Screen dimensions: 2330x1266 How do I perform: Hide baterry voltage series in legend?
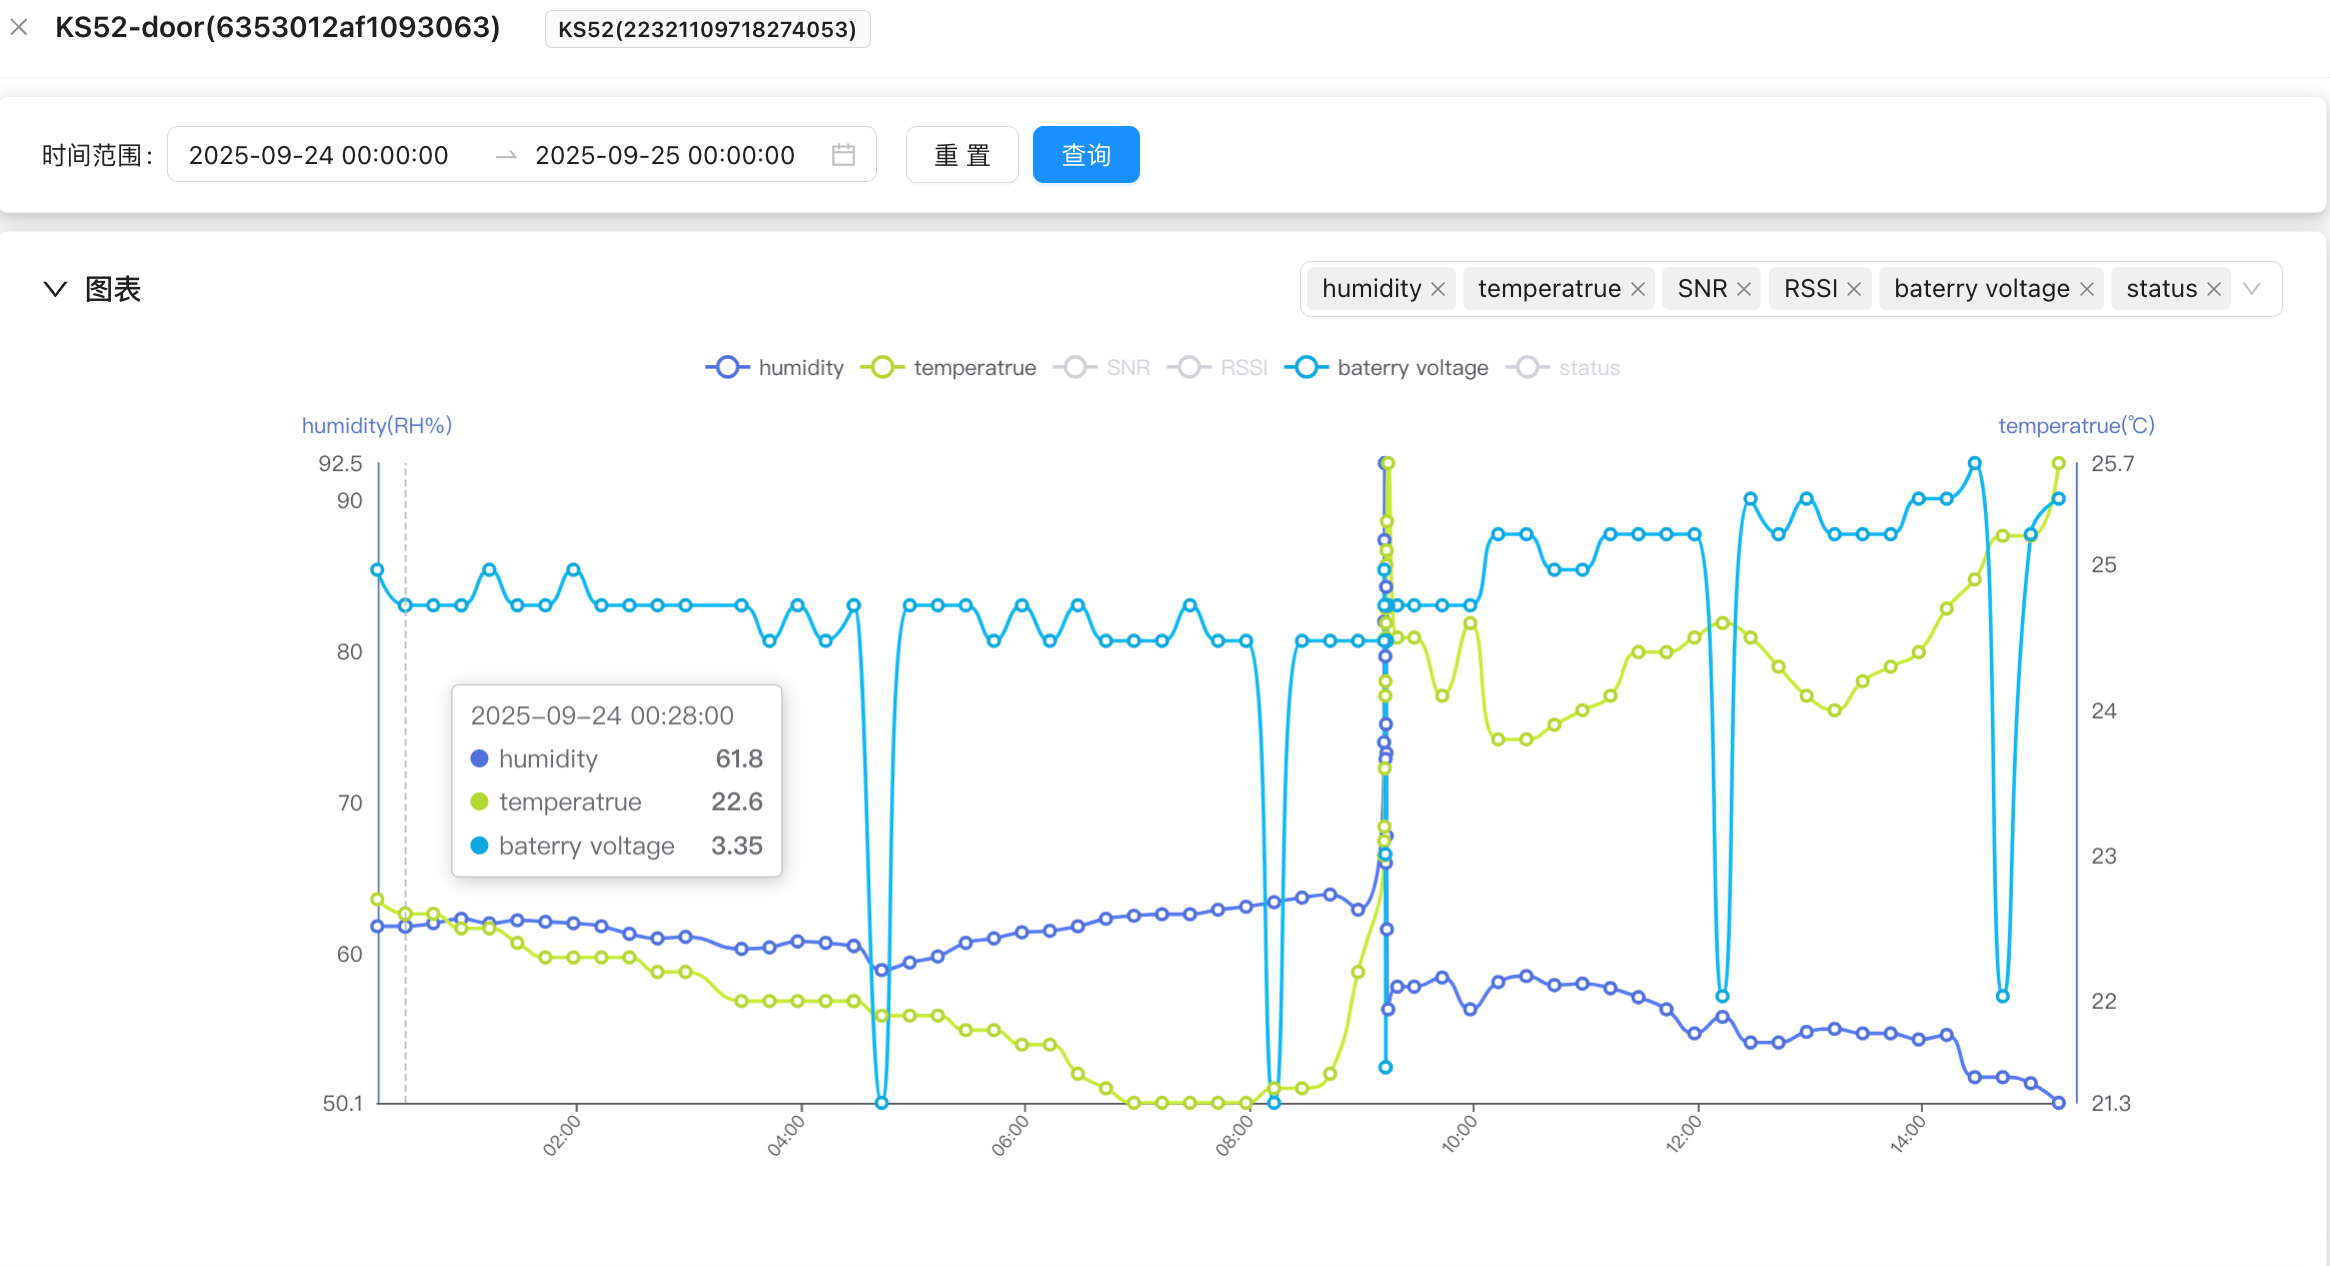pyautogui.click(x=1386, y=368)
